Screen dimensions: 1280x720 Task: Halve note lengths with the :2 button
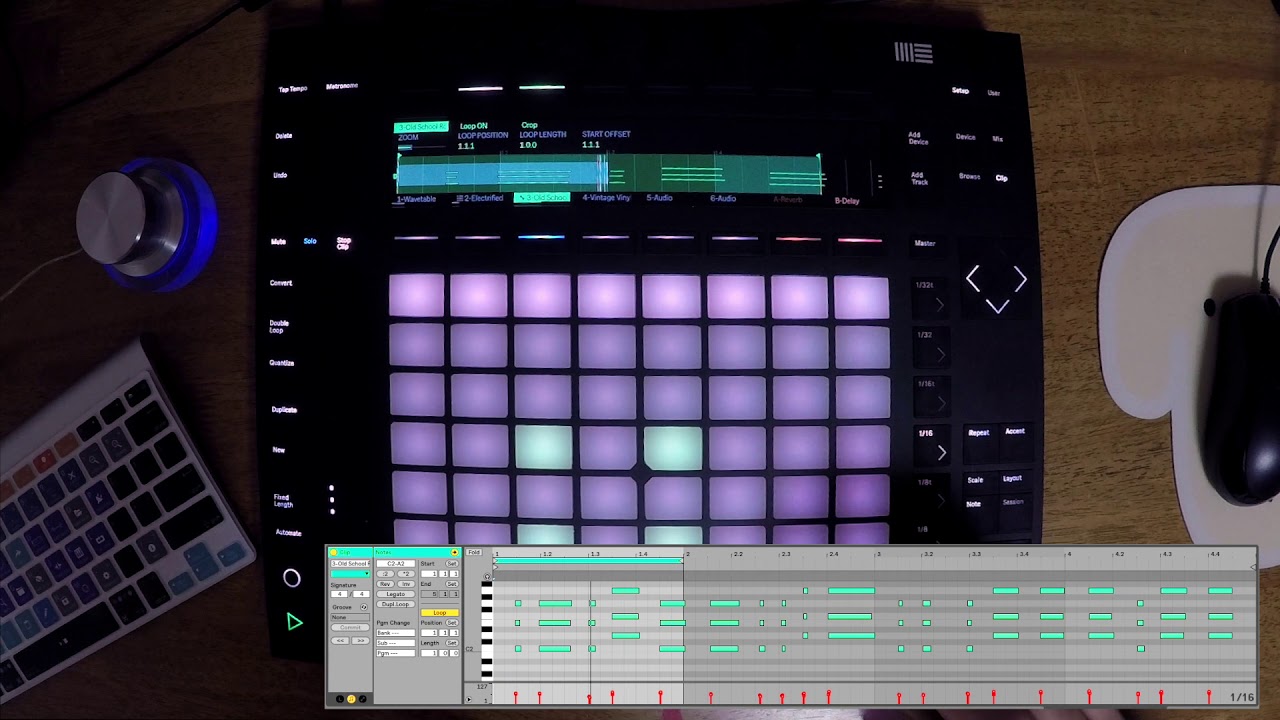pyautogui.click(x=385, y=574)
